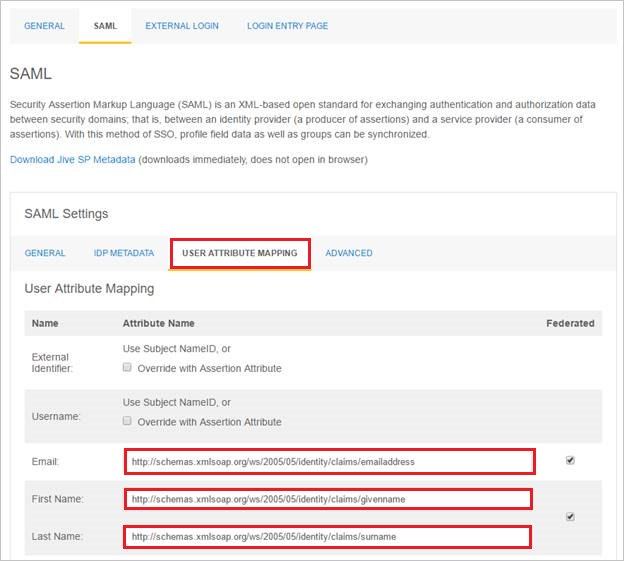Image resolution: width=624 pixels, height=561 pixels.
Task: Click the Last Name attribute field
Action: pos(327,537)
